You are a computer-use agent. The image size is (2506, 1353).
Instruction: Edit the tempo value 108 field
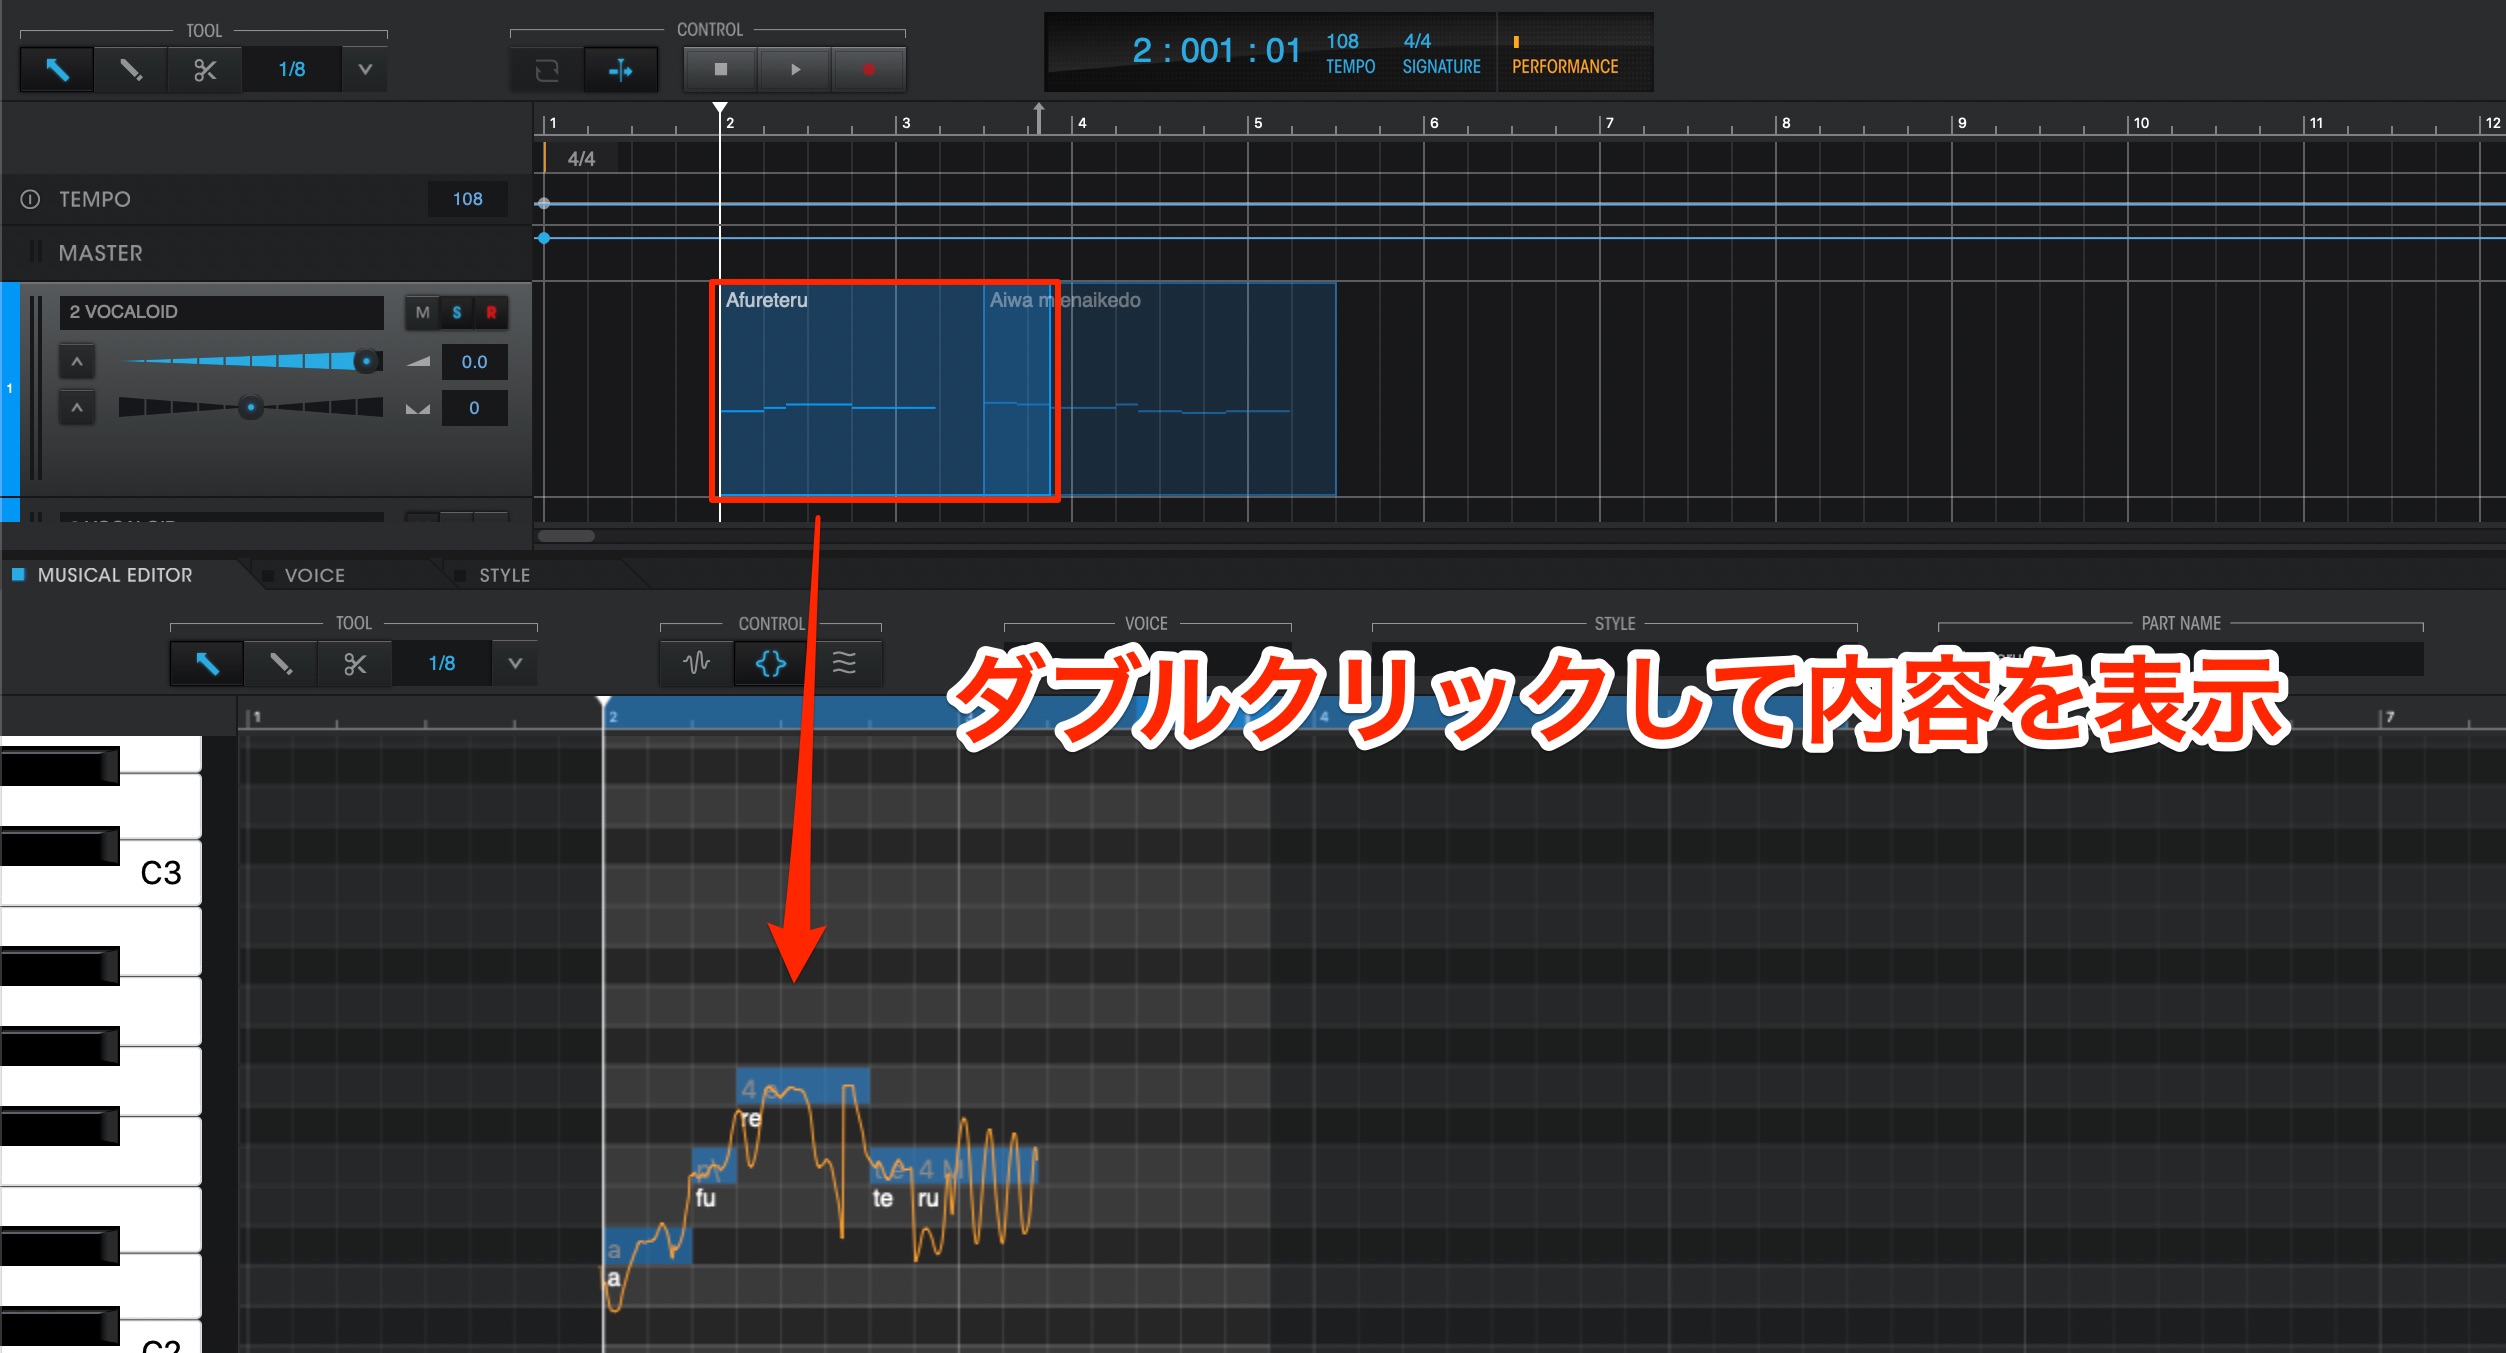467,199
